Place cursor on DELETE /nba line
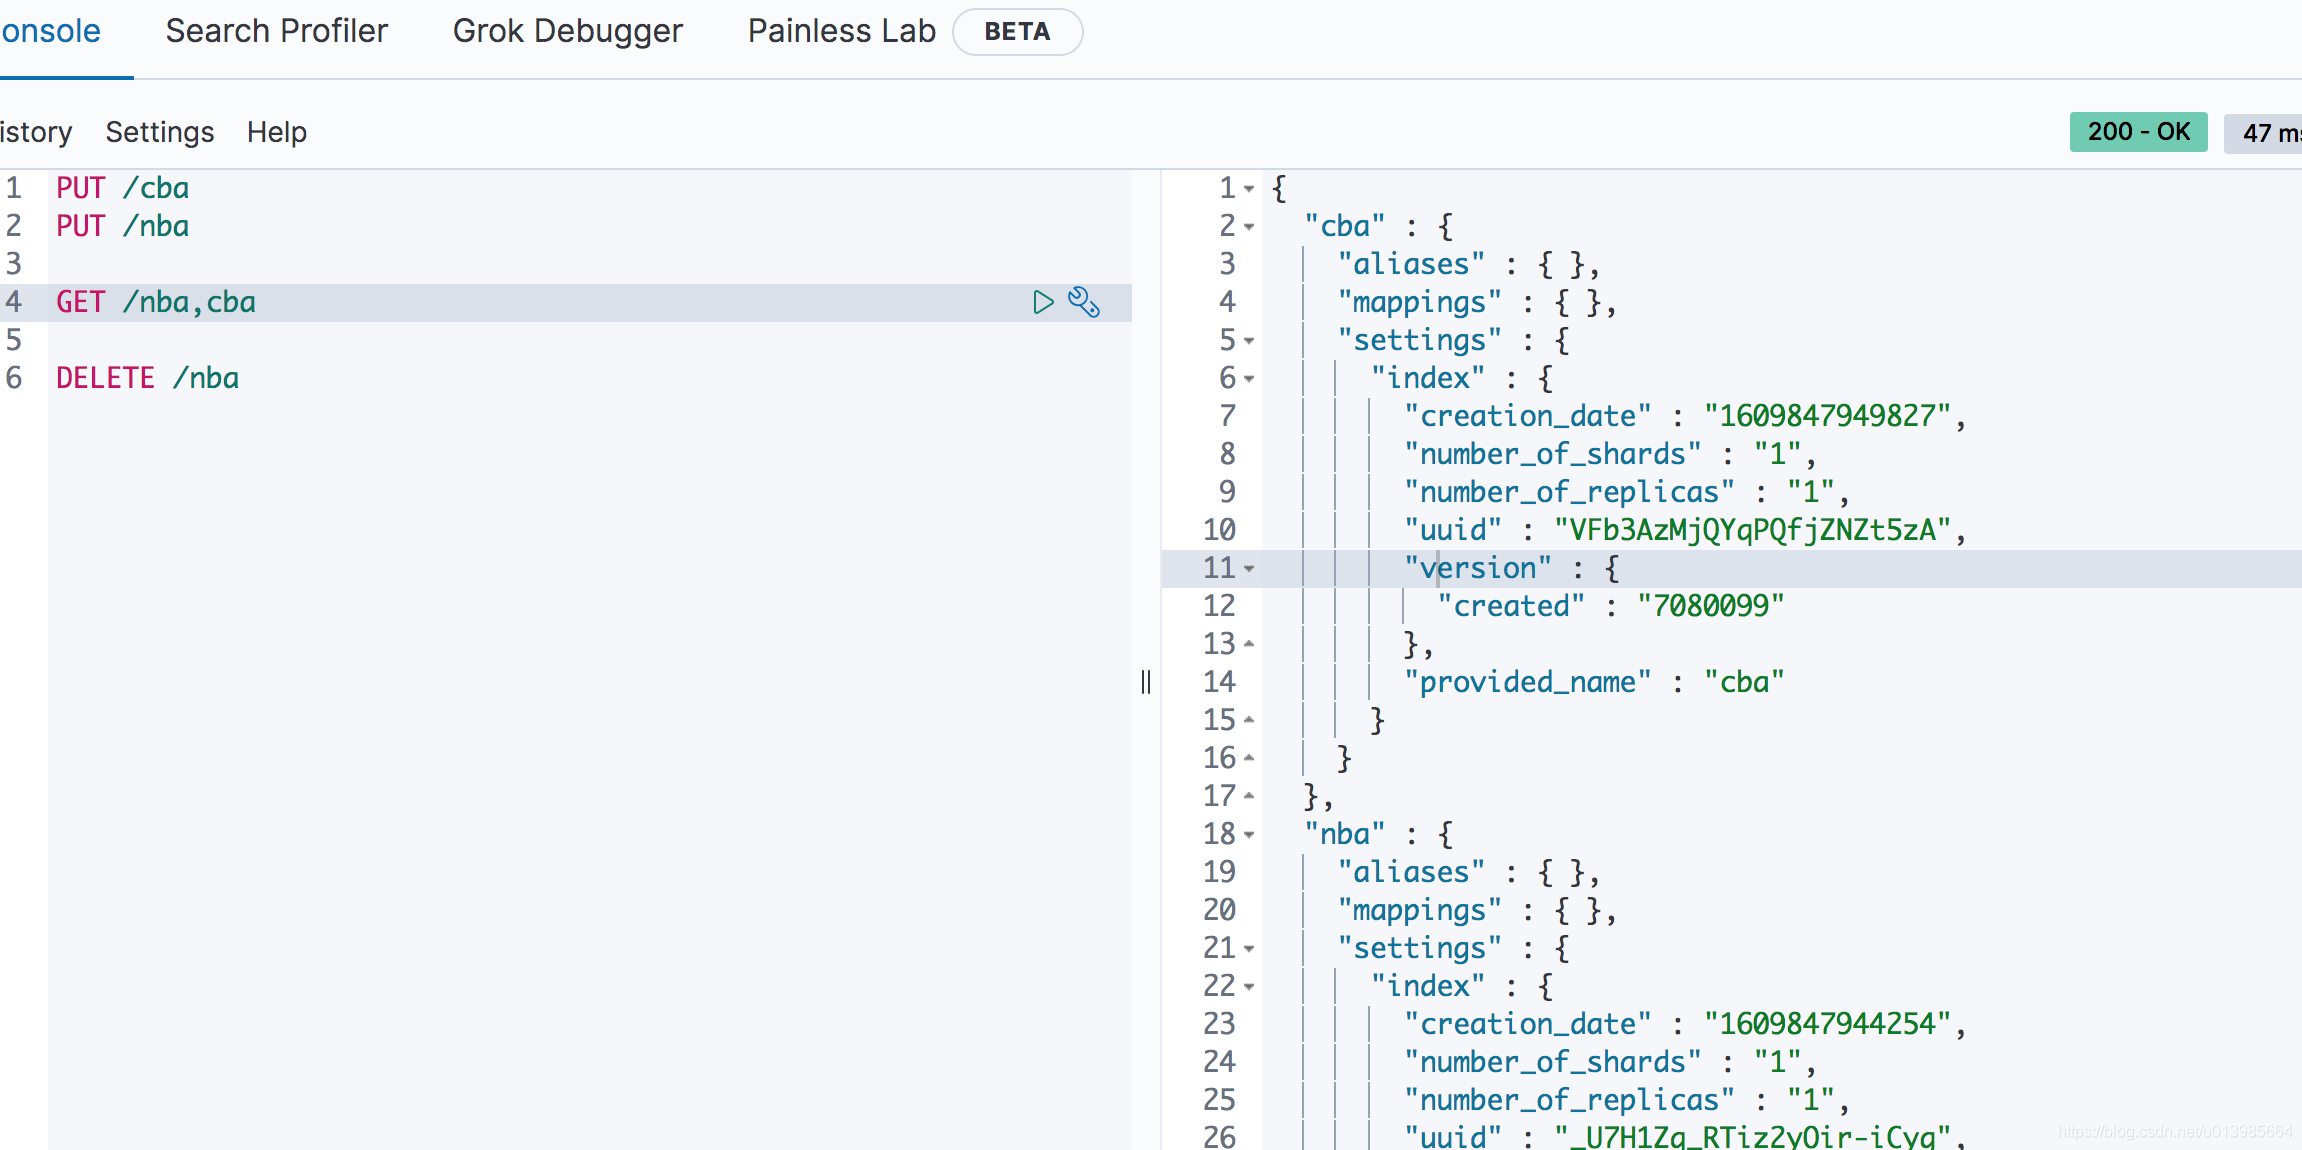Screen dimensions: 2302x1150 coord(147,378)
